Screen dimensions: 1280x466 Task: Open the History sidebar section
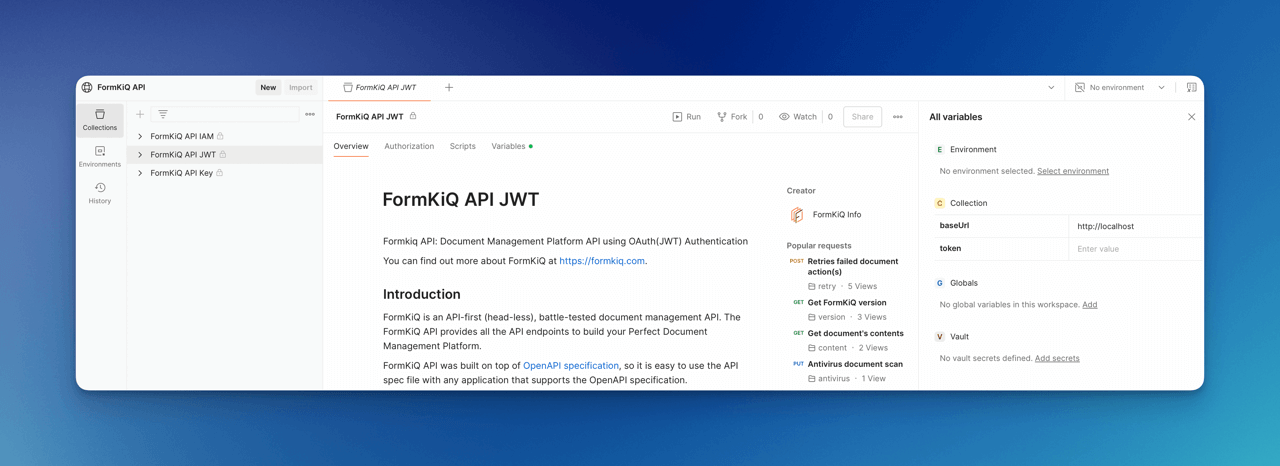[100, 193]
